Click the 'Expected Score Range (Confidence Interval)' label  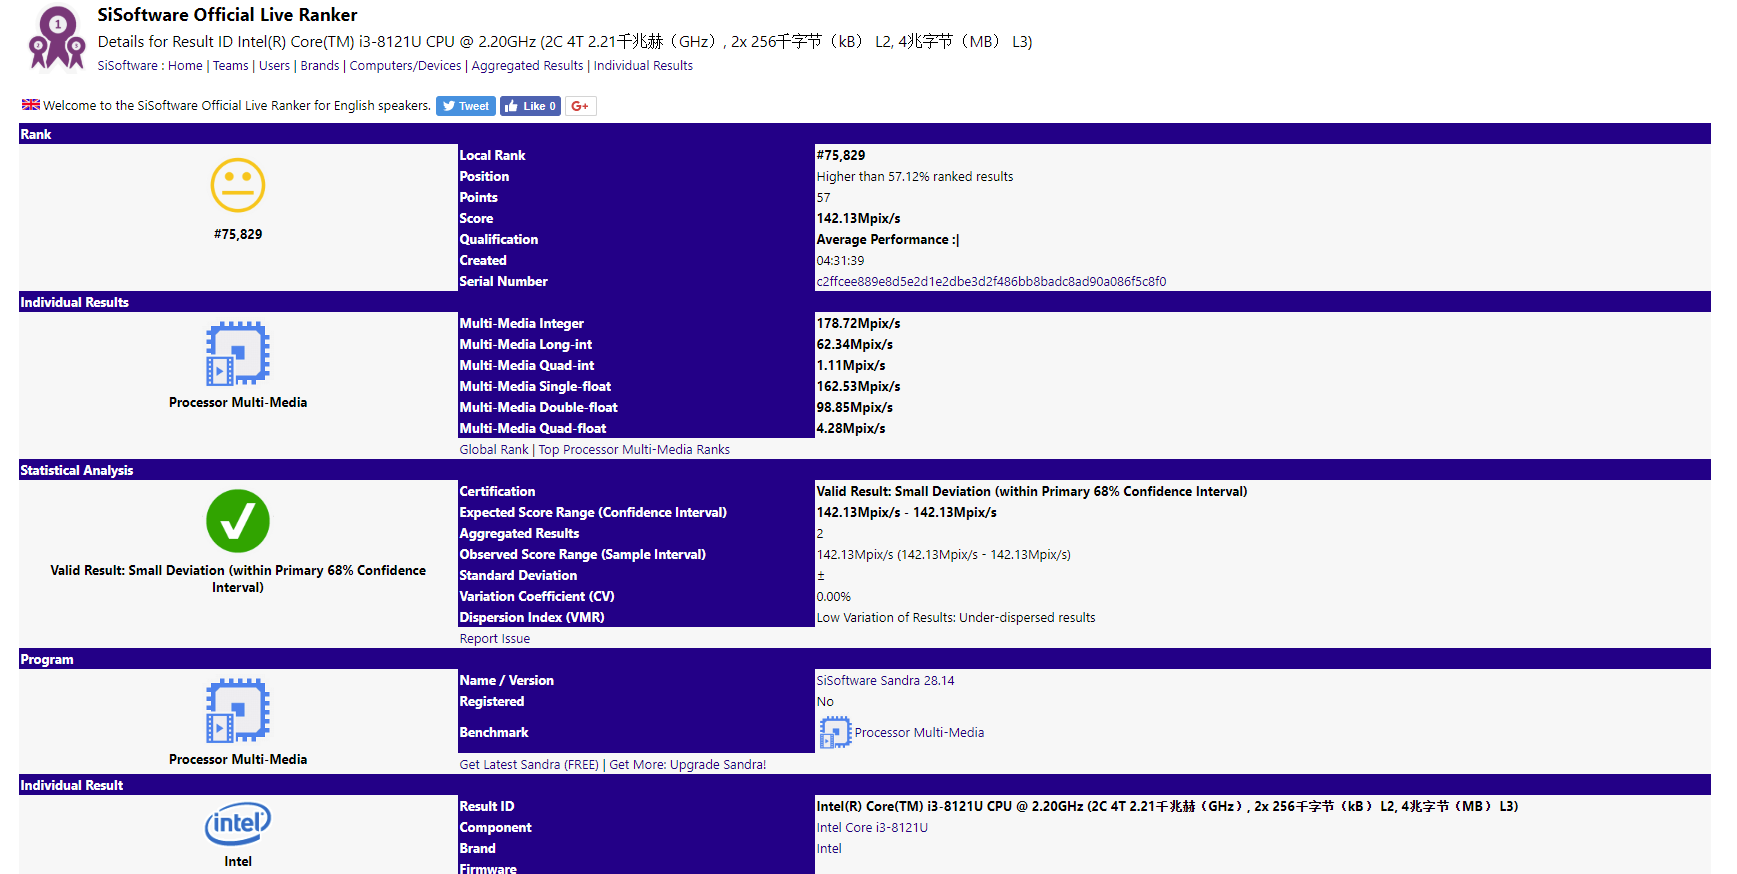pyautogui.click(x=593, y=513)
